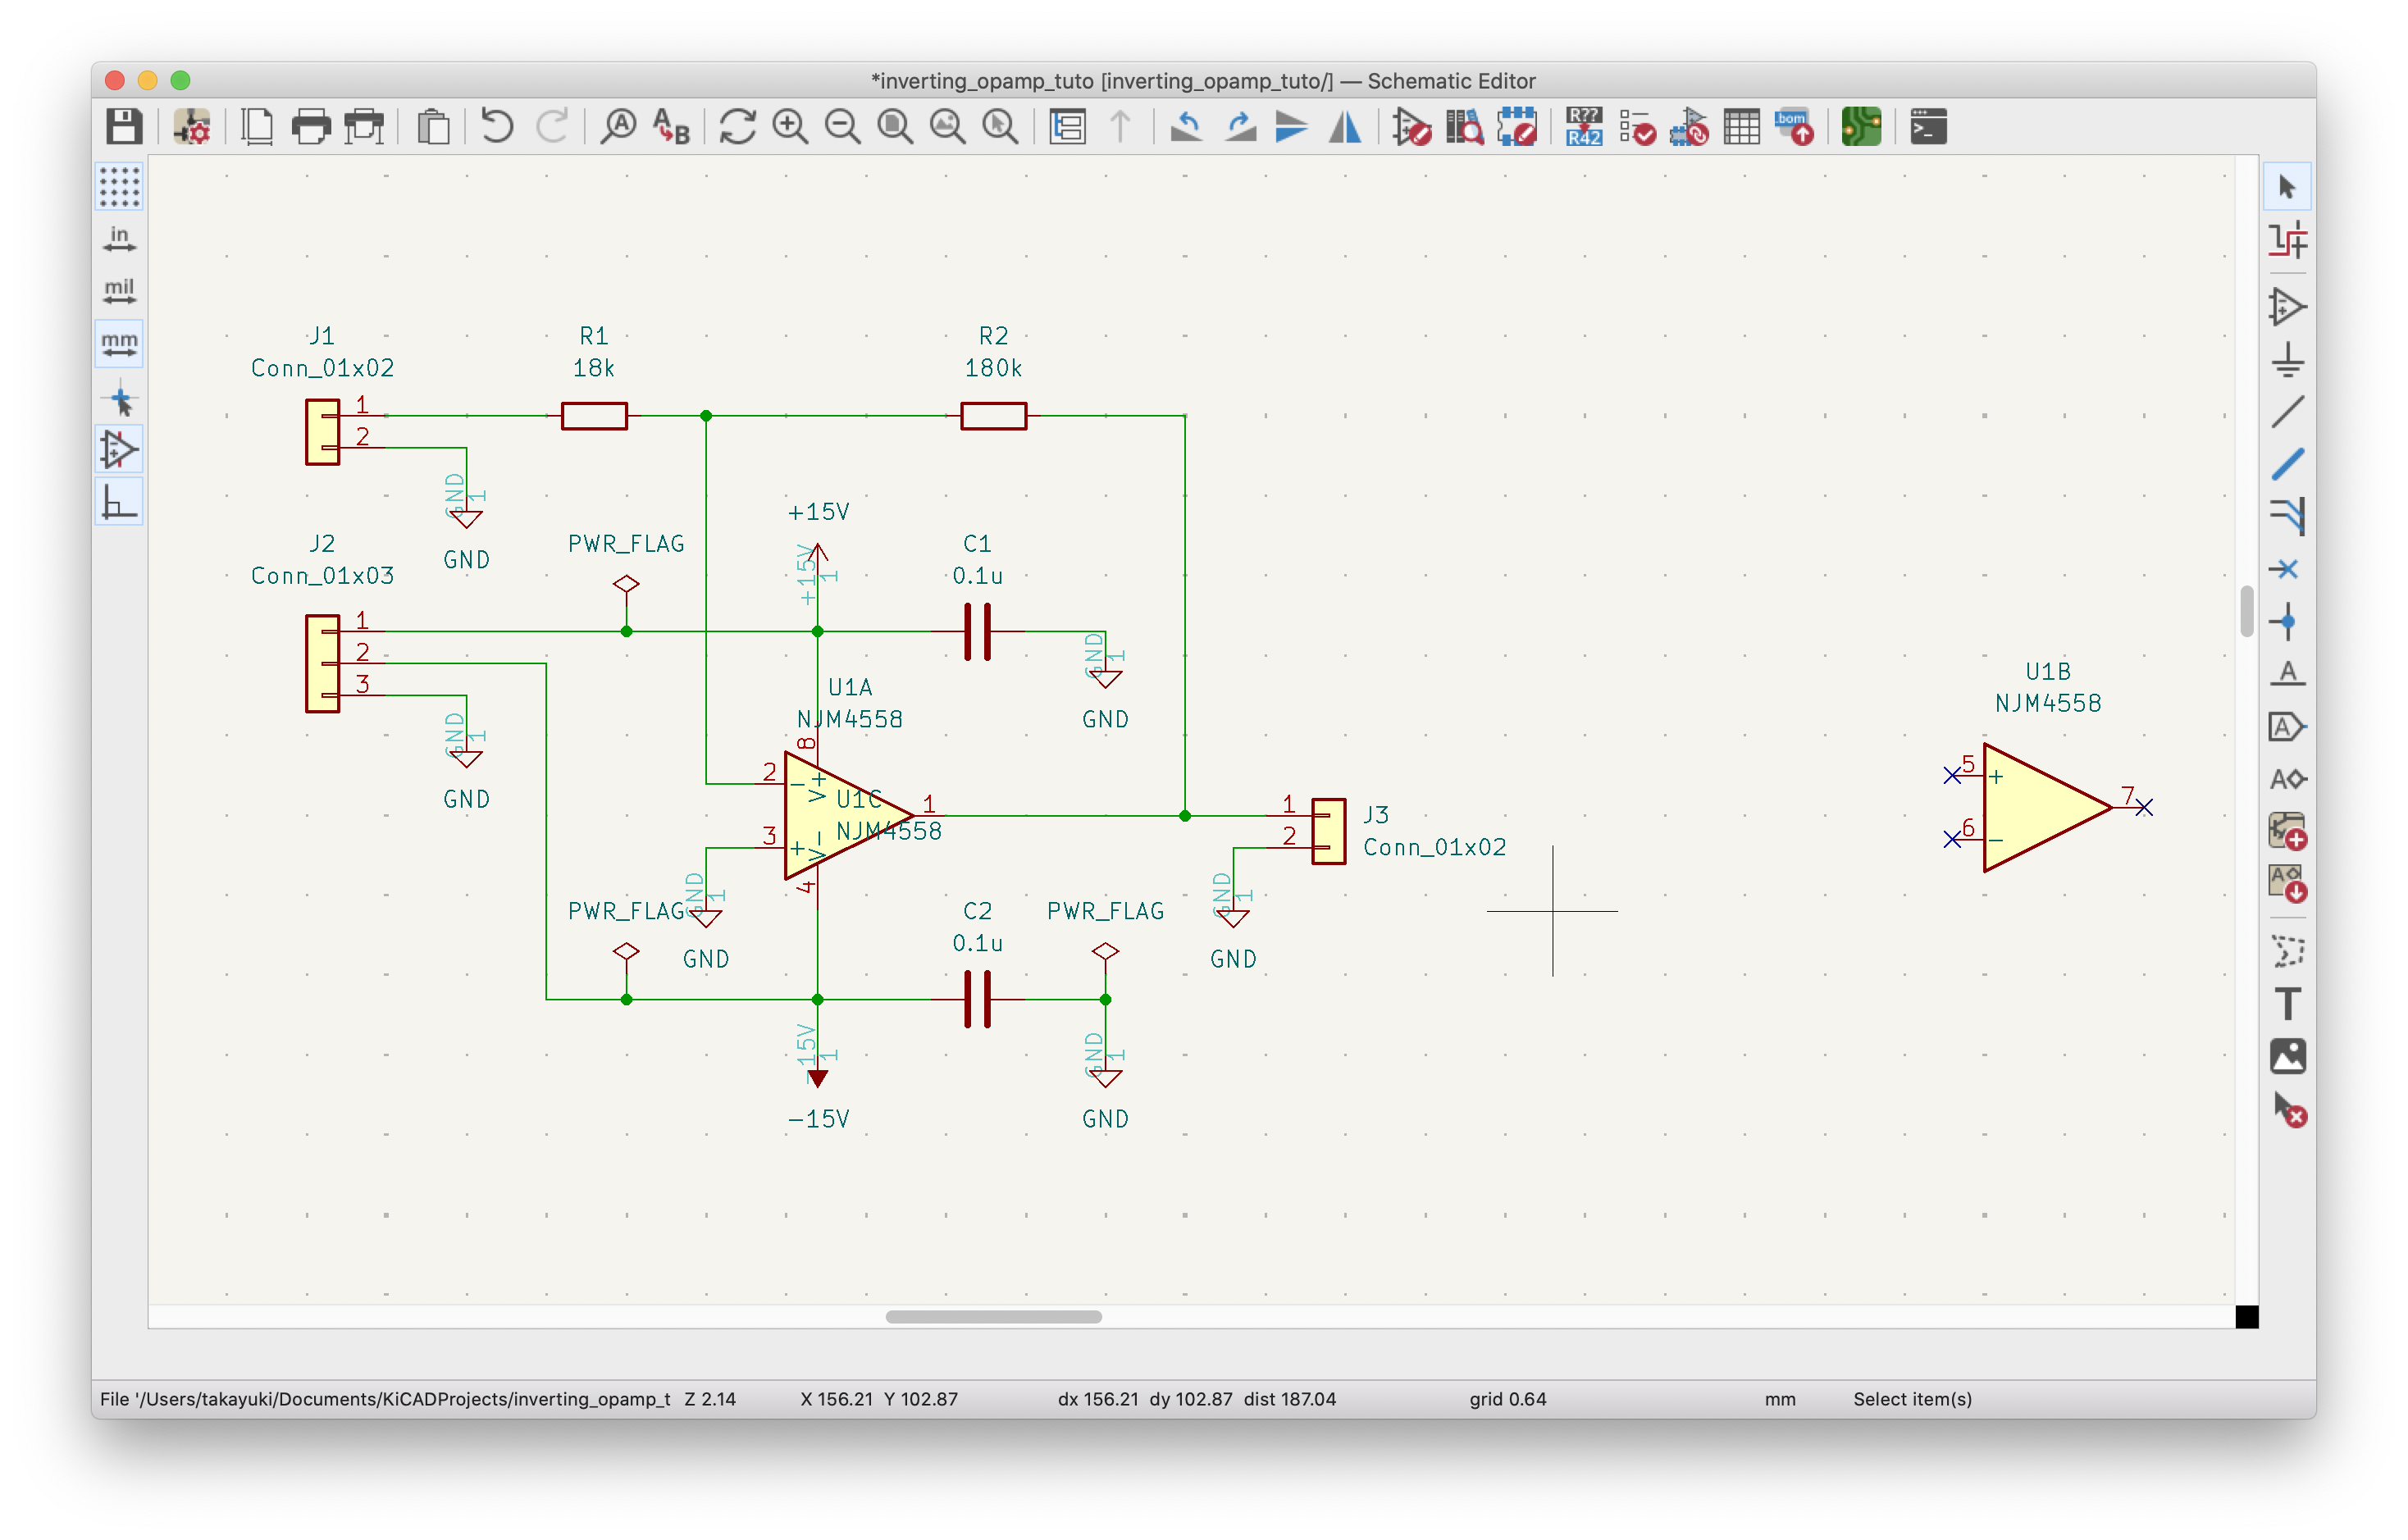Viewport: 2408px width, 1540px height.
Task: Mirror selection horizontally
Action: click(1345, 127)
